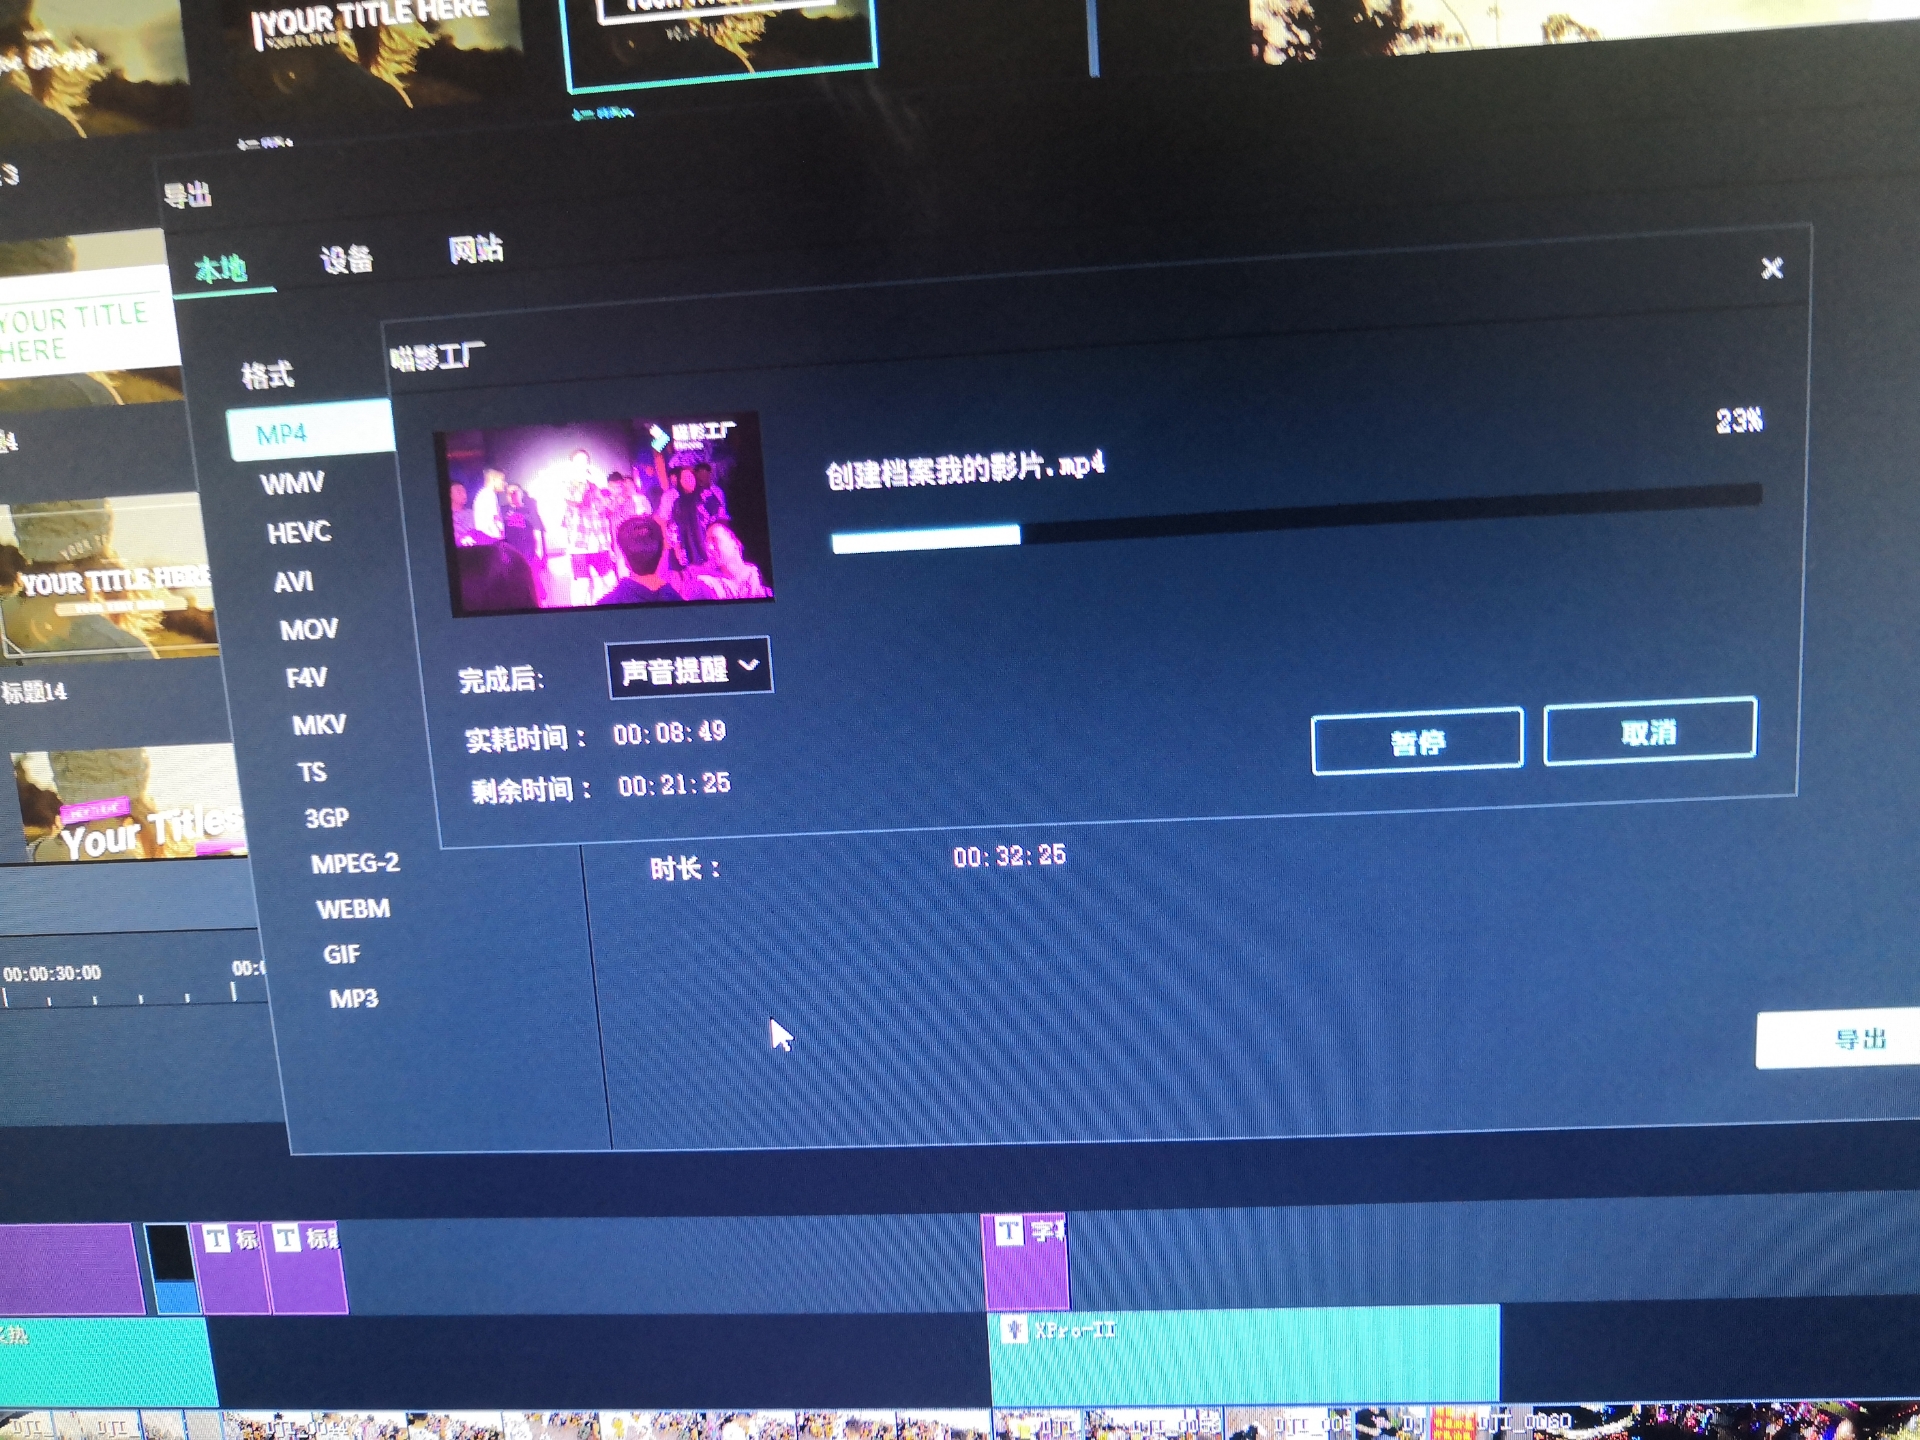The height and width of the screenshot is (1440, 1920).
Task: Select the 本地 tab
Action: tap(221, 269)
